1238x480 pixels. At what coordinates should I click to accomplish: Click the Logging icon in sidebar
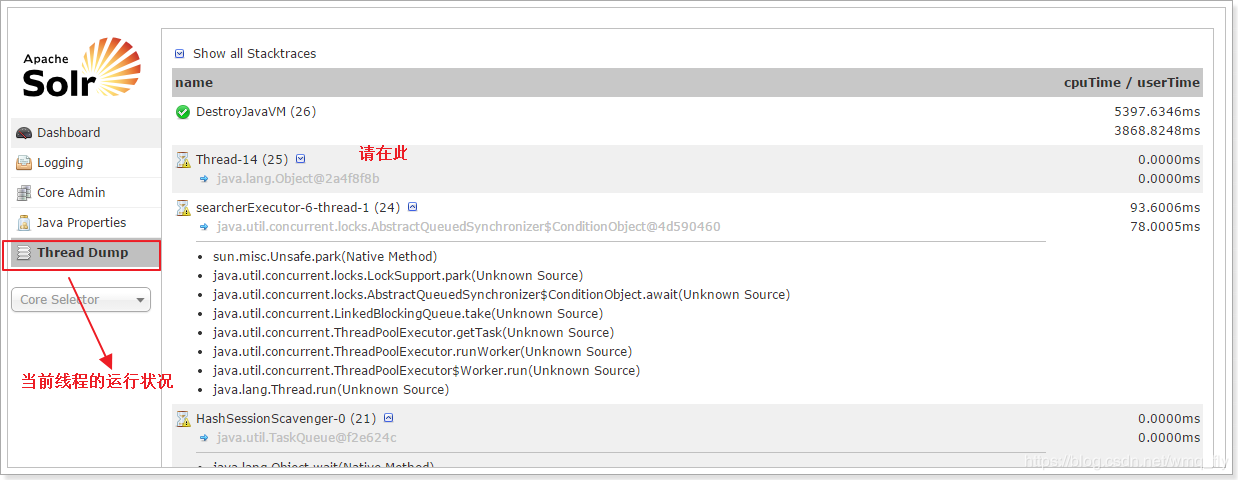coord(24,163)
